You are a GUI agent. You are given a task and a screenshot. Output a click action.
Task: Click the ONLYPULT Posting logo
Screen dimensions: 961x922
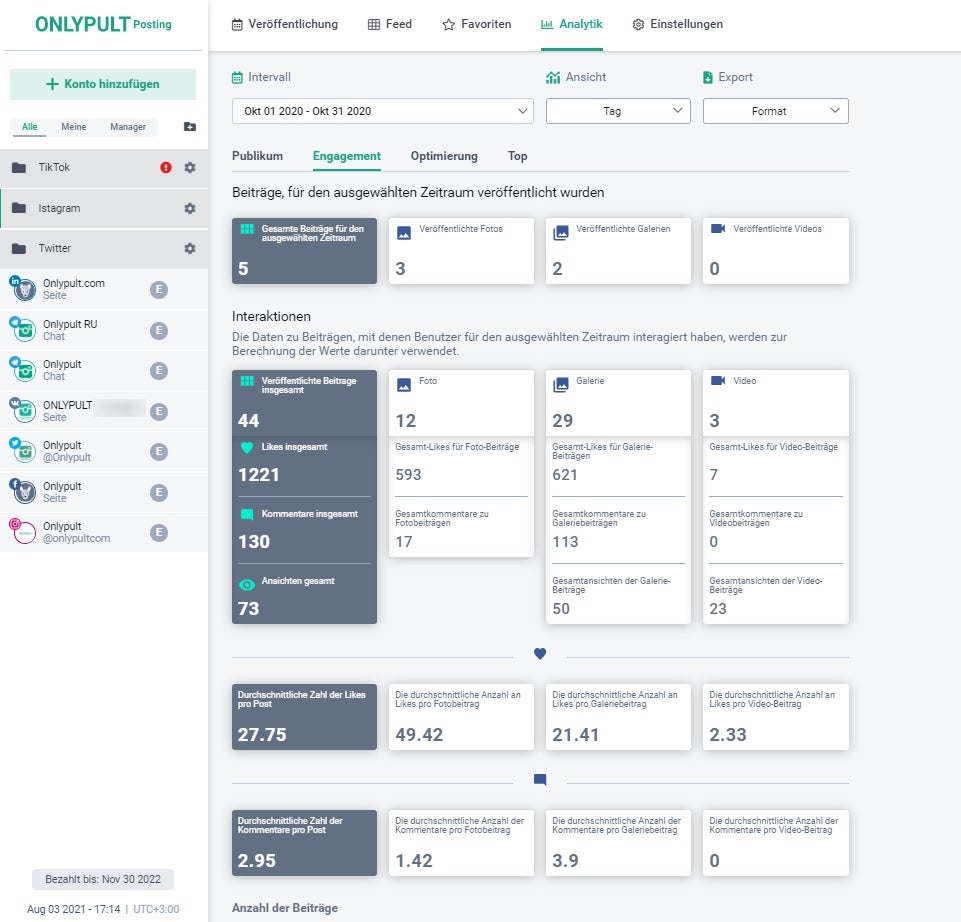coord(103,24)
